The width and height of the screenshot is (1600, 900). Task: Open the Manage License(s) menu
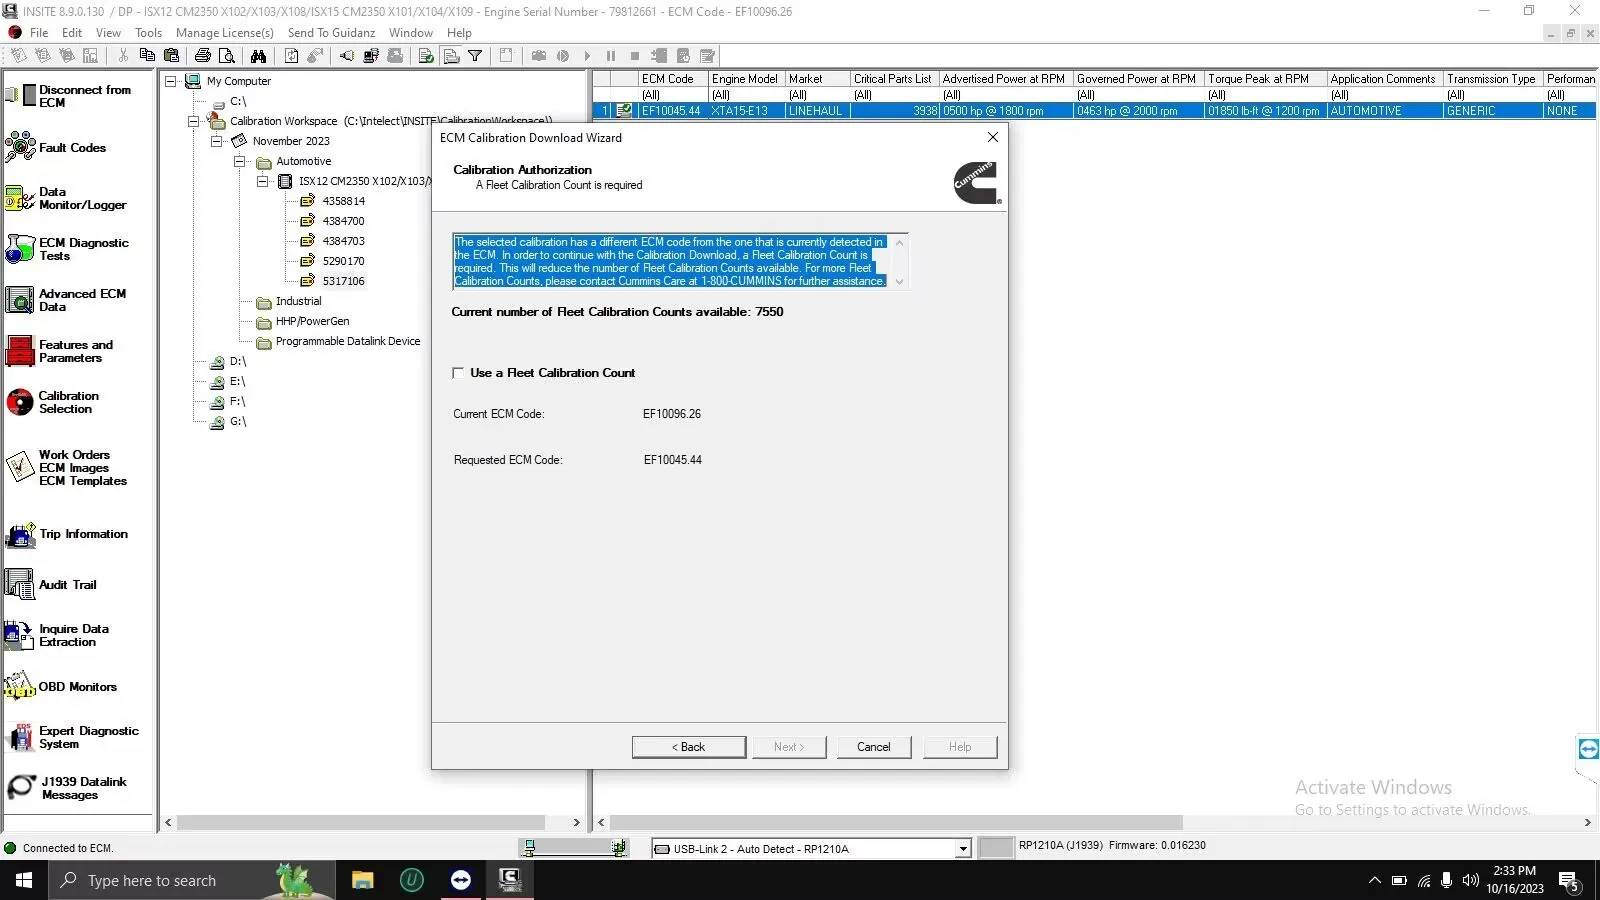coord(225,33)
